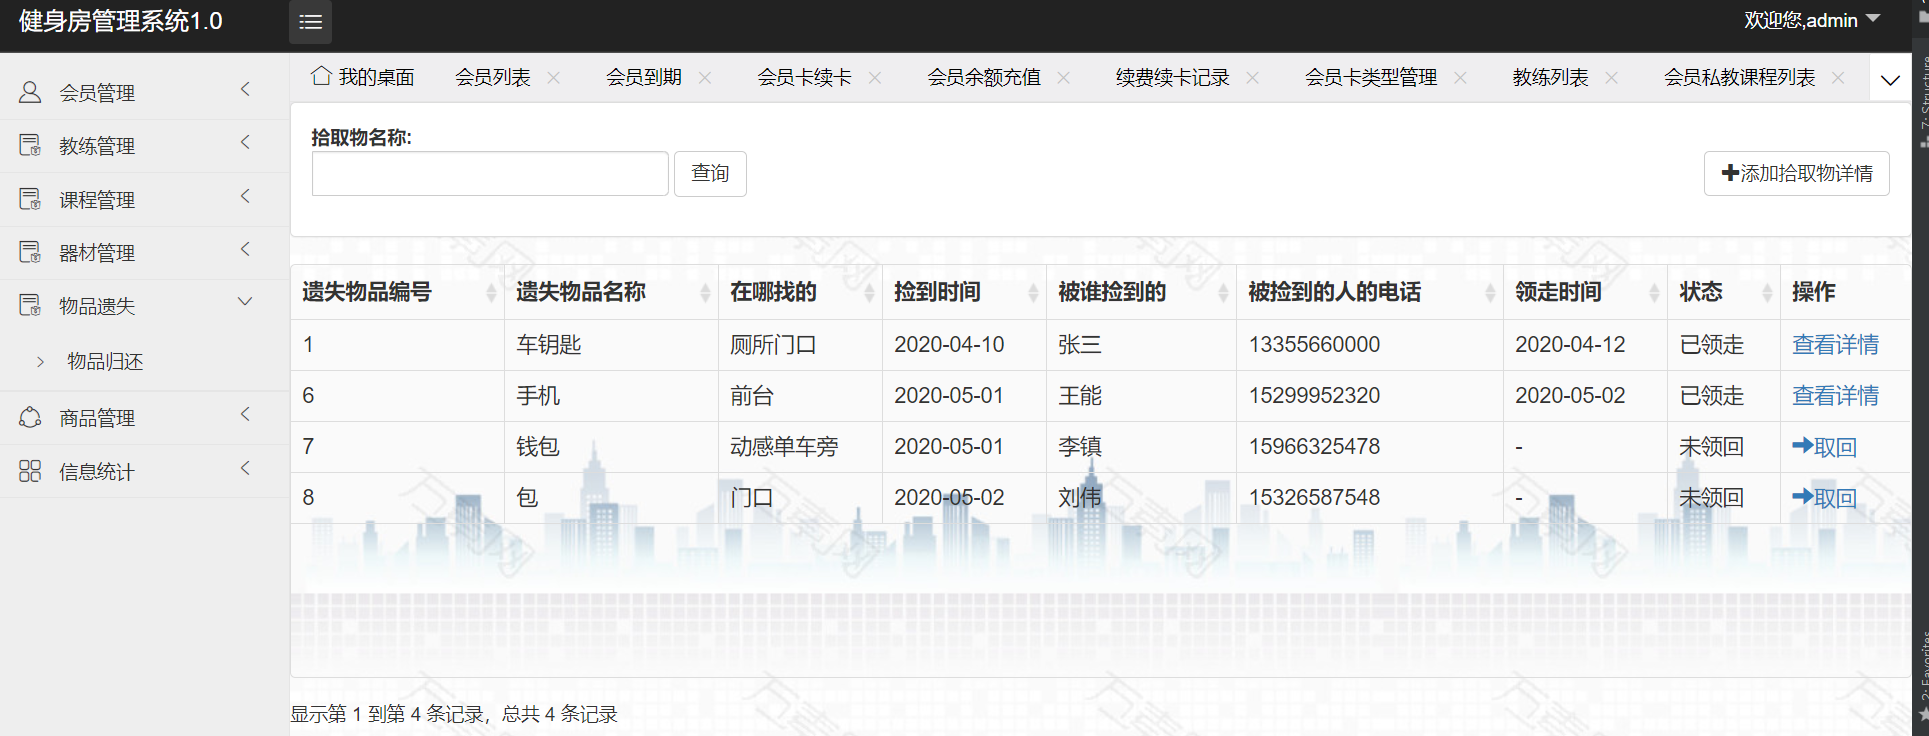Screen dimensions: 1929x736
Task: Sort by 遗失物品编号 column arrows
Action: pos(491,292)
